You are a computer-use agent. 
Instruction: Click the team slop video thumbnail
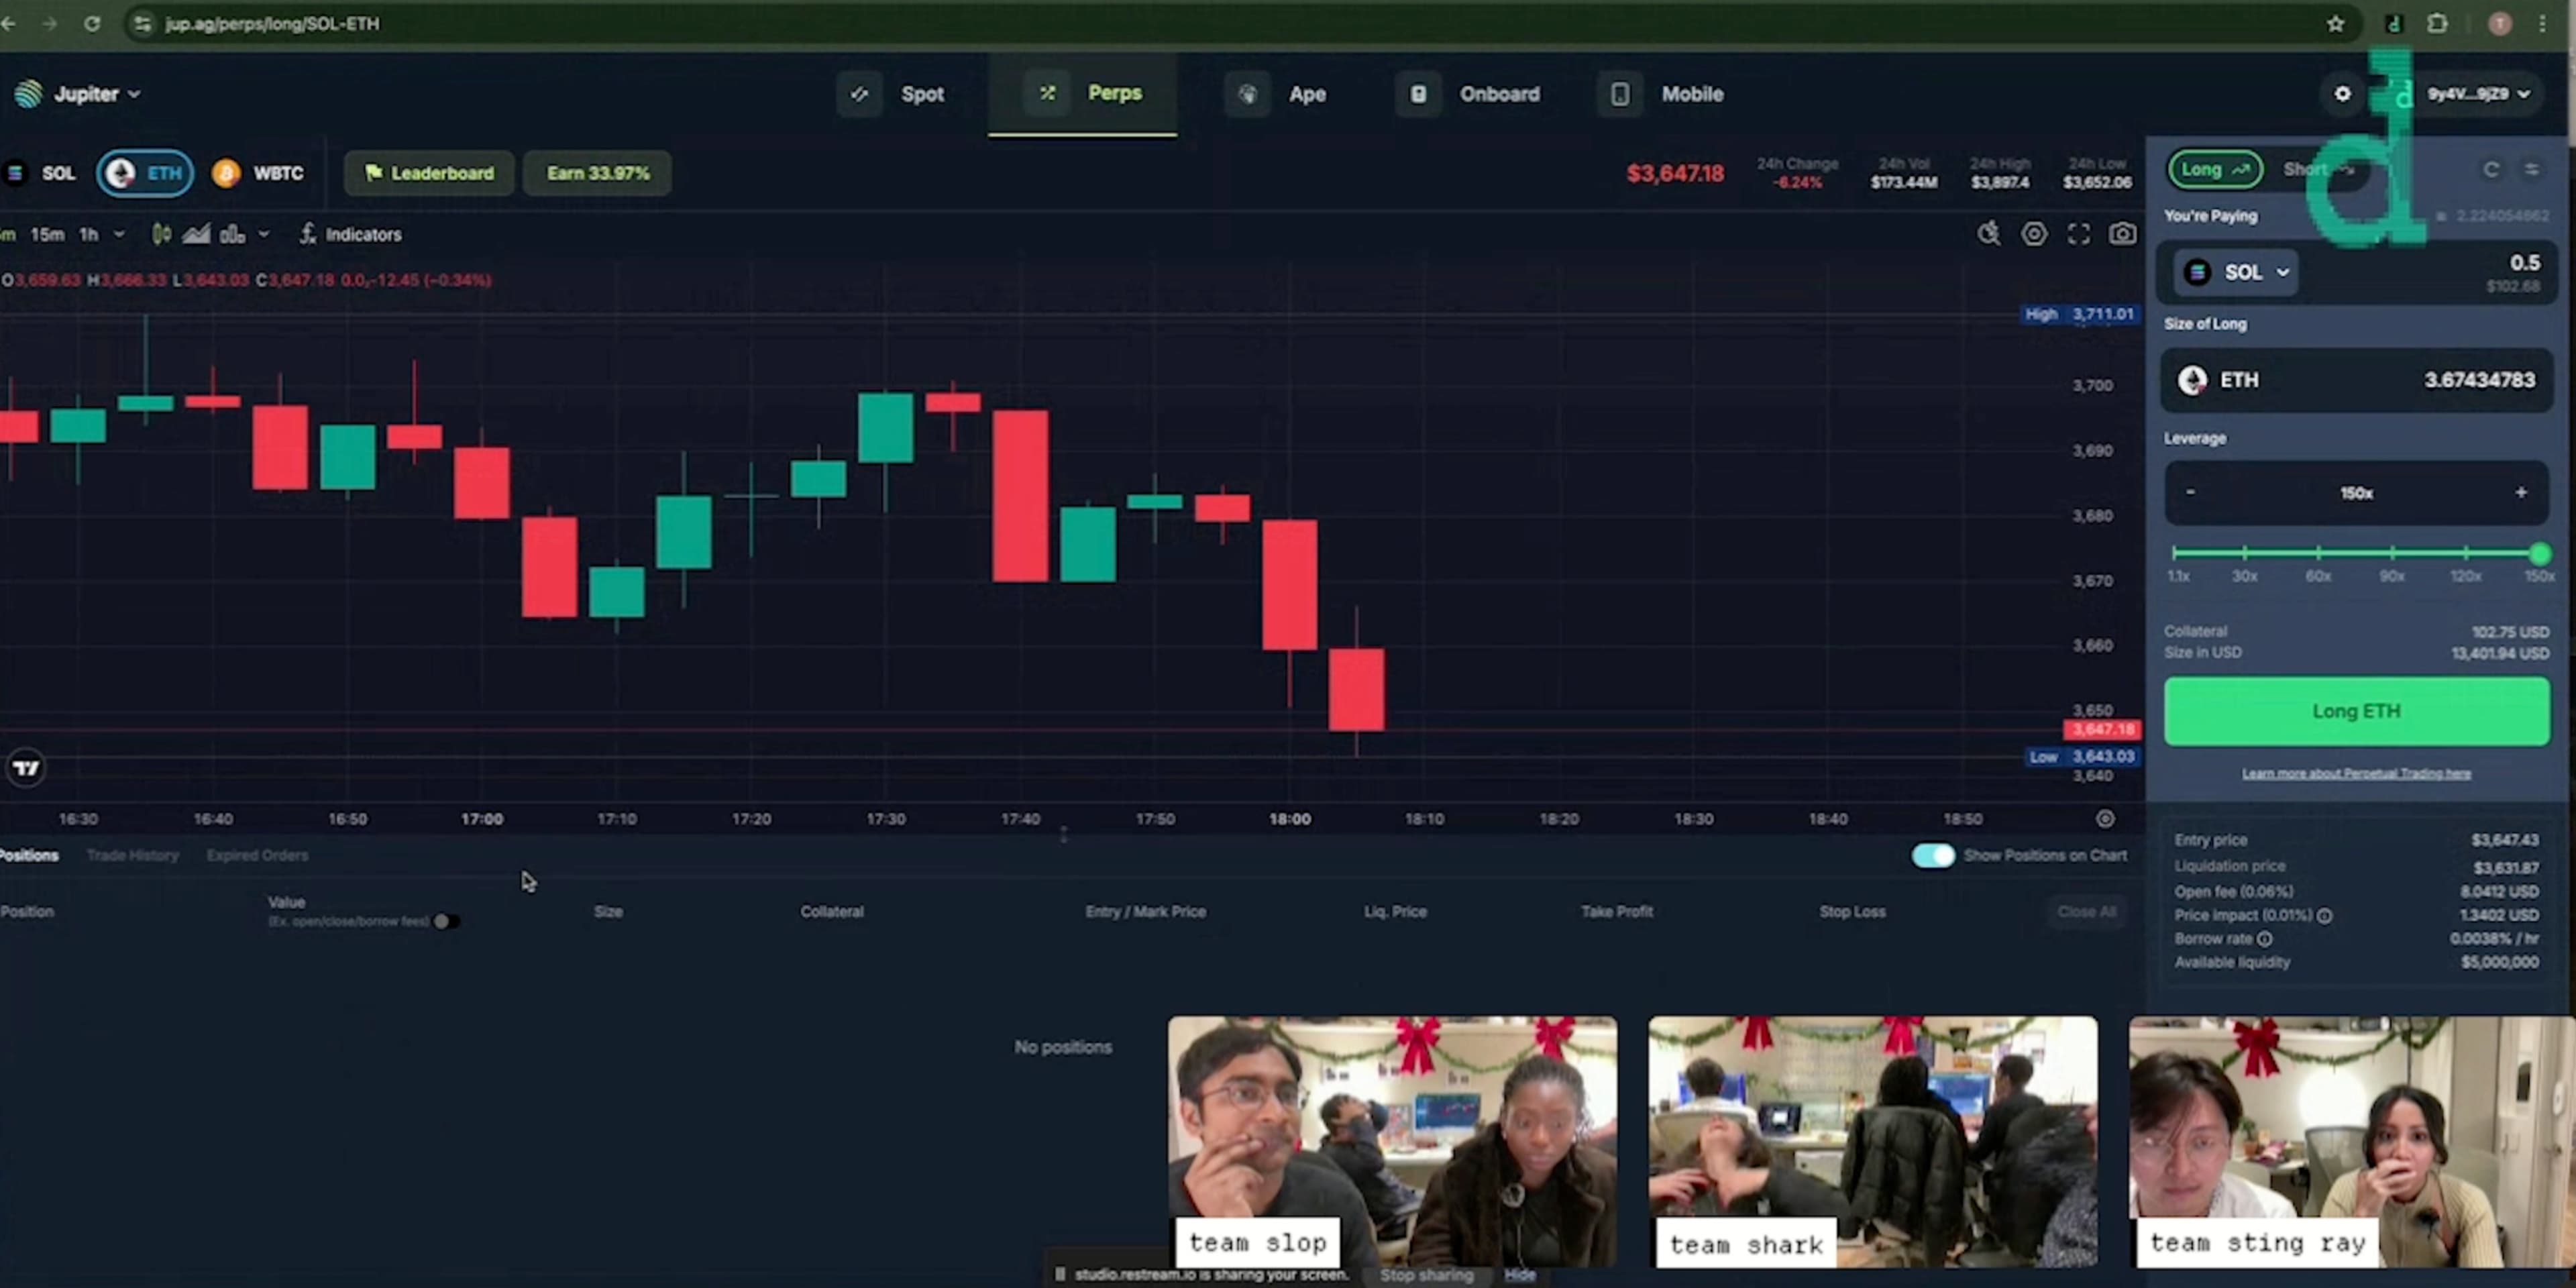1392,1141
